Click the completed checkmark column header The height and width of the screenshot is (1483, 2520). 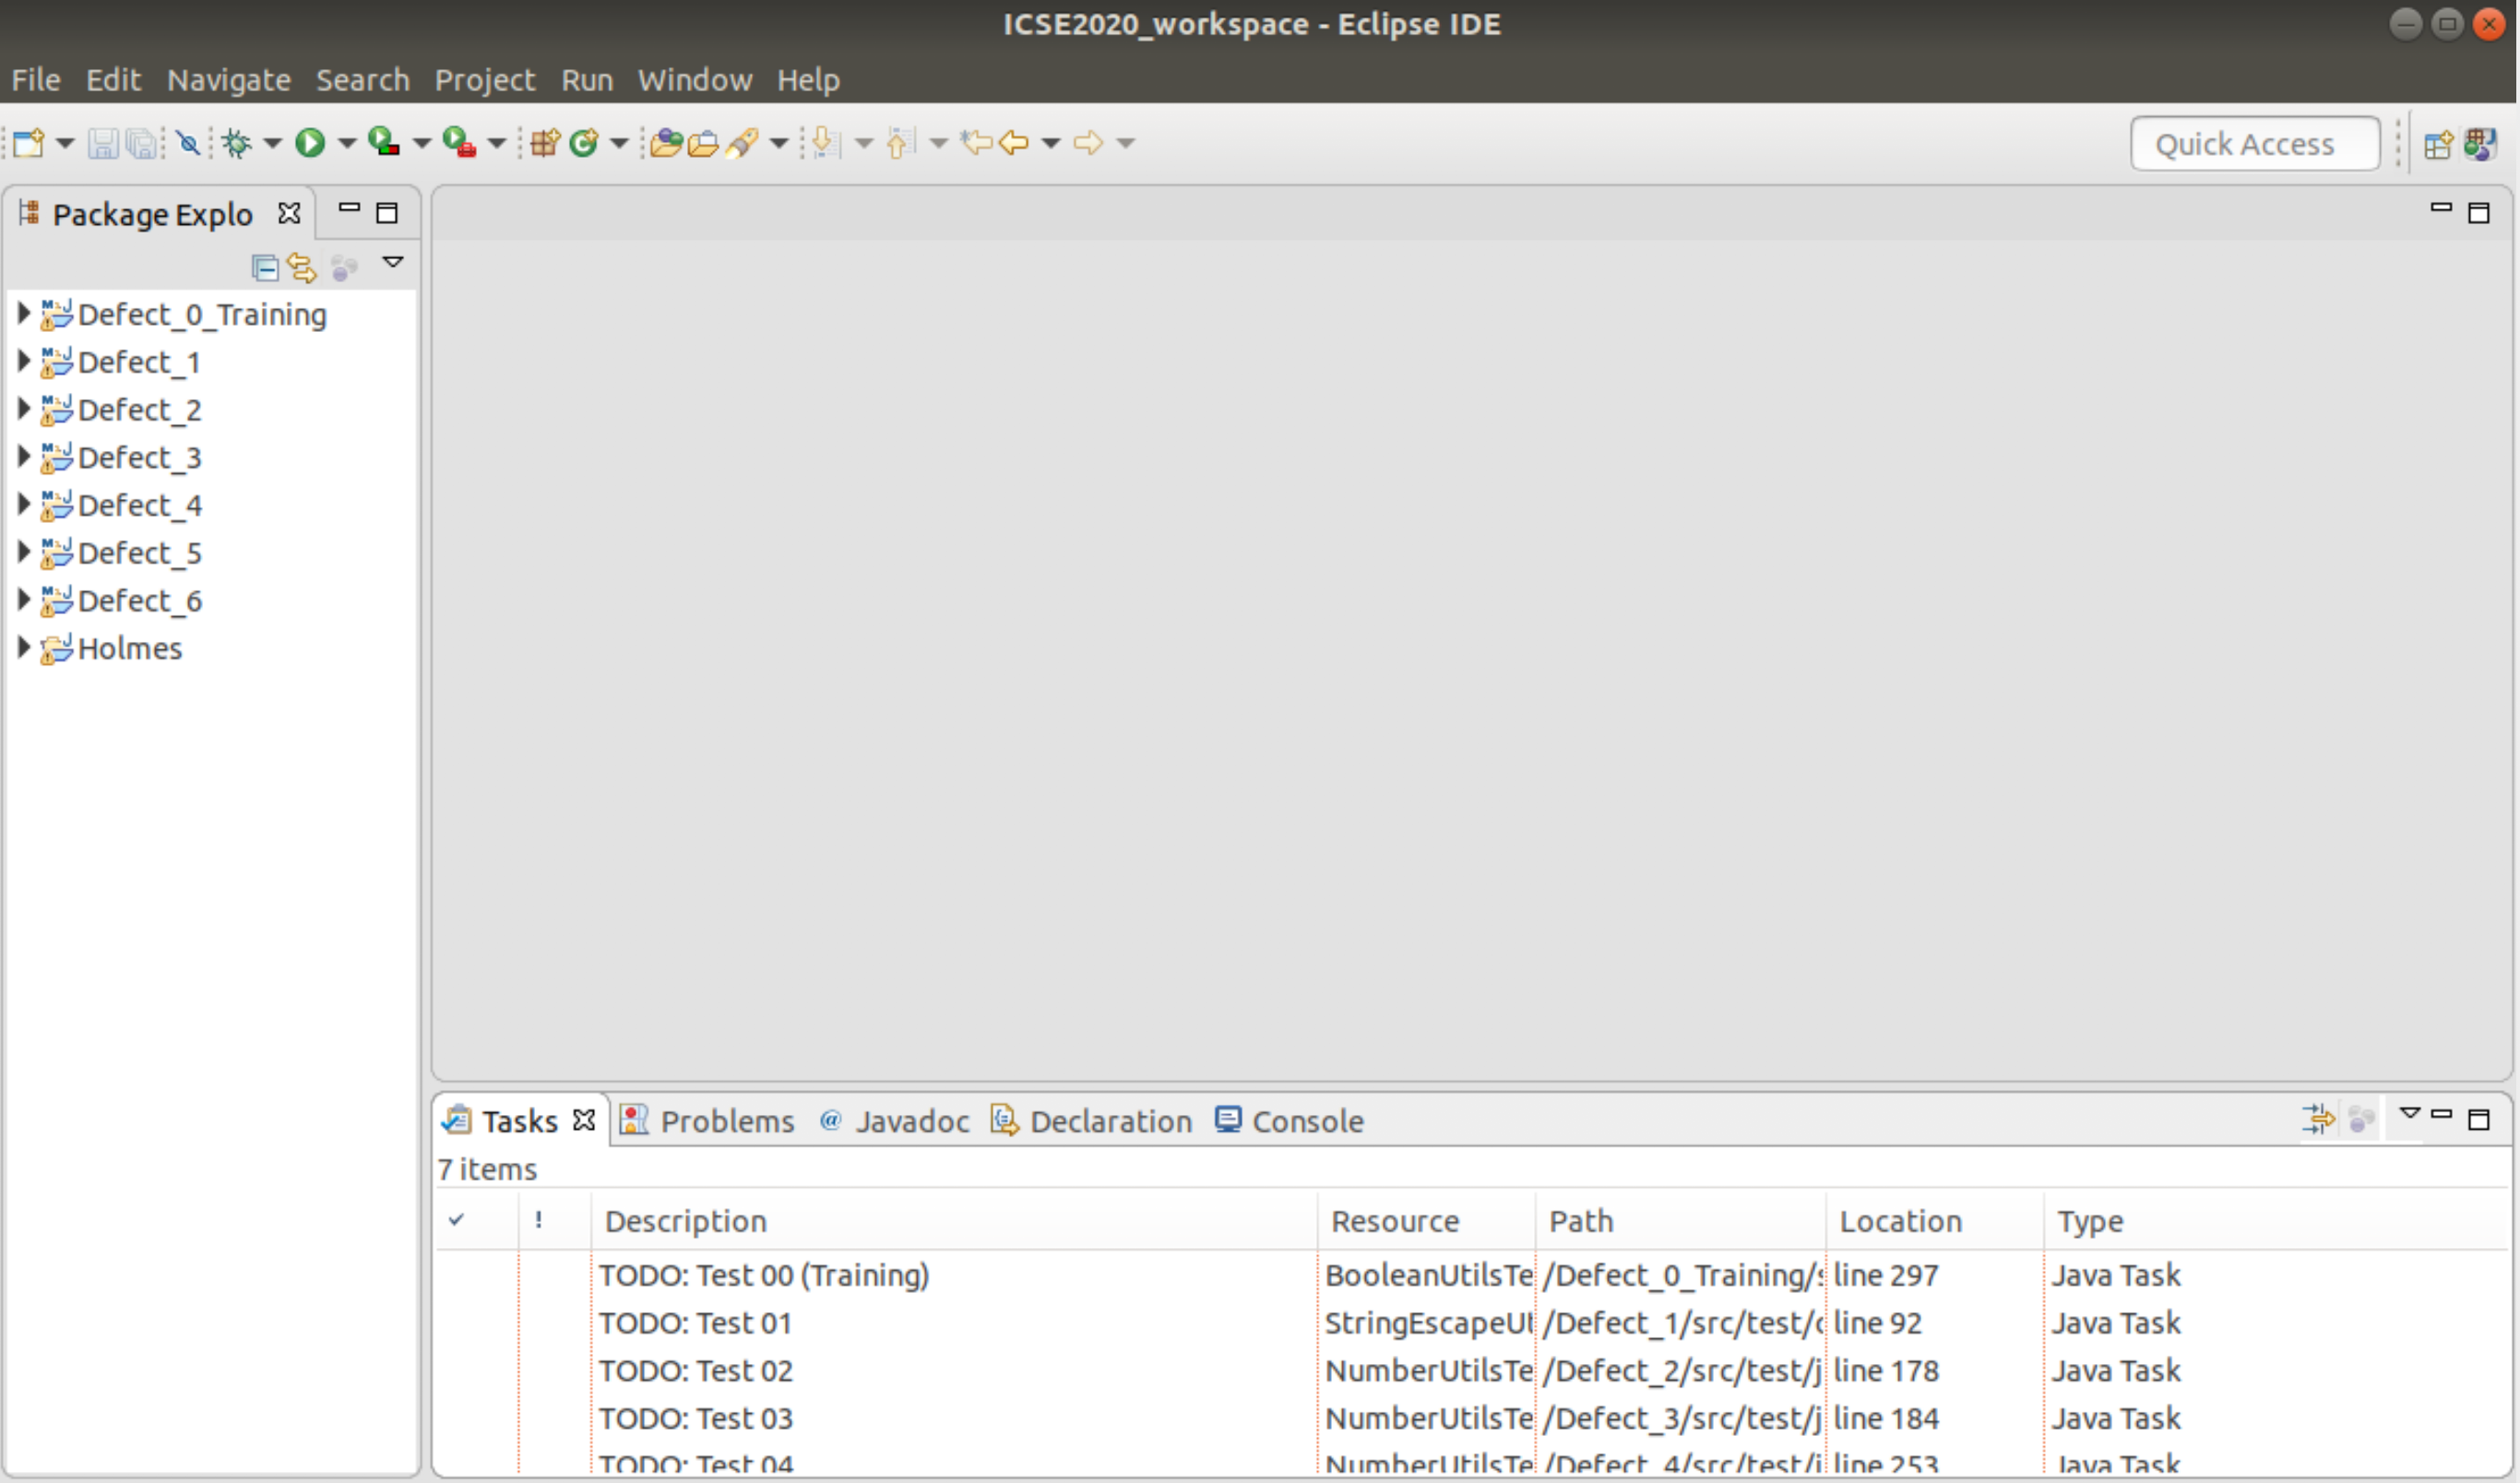pyautogui.click(x=457, y=1220)
